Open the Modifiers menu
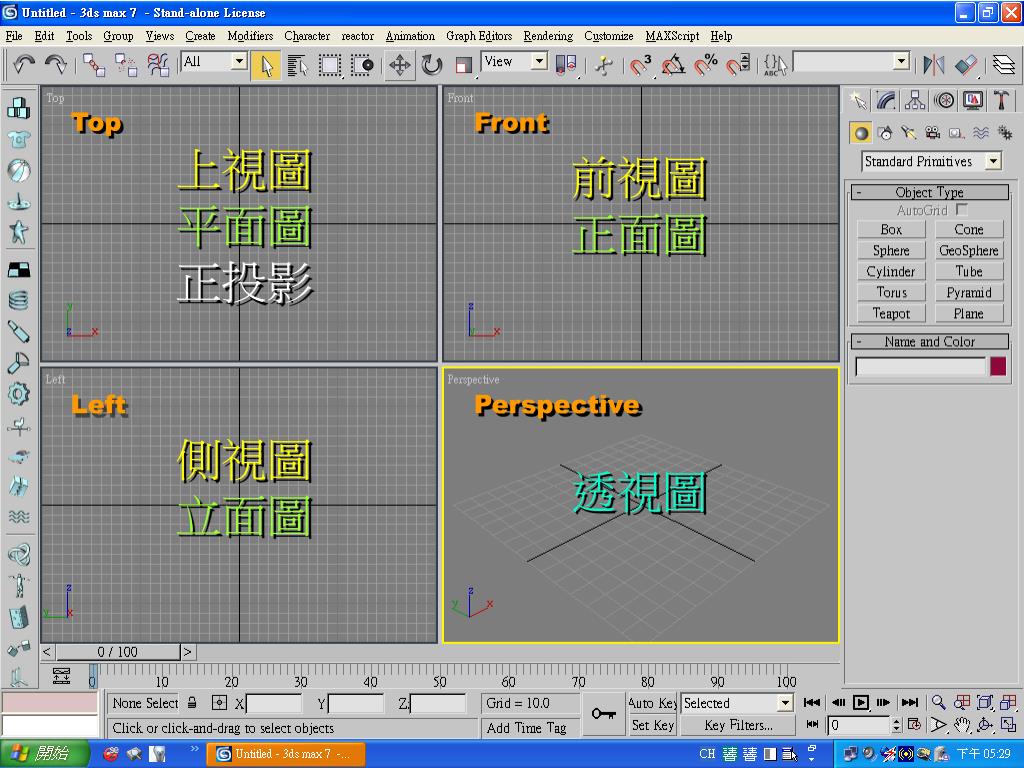 tap(250, 36)
